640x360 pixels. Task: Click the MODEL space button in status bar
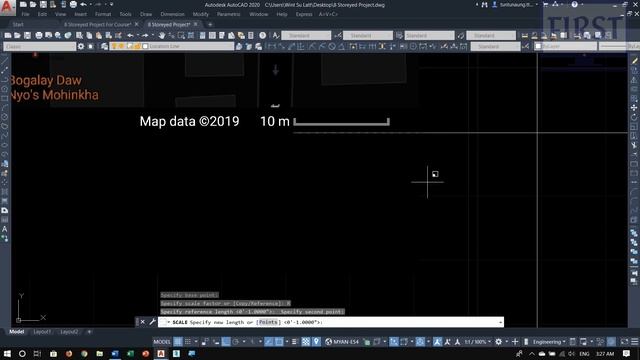[x=162, y=342]
